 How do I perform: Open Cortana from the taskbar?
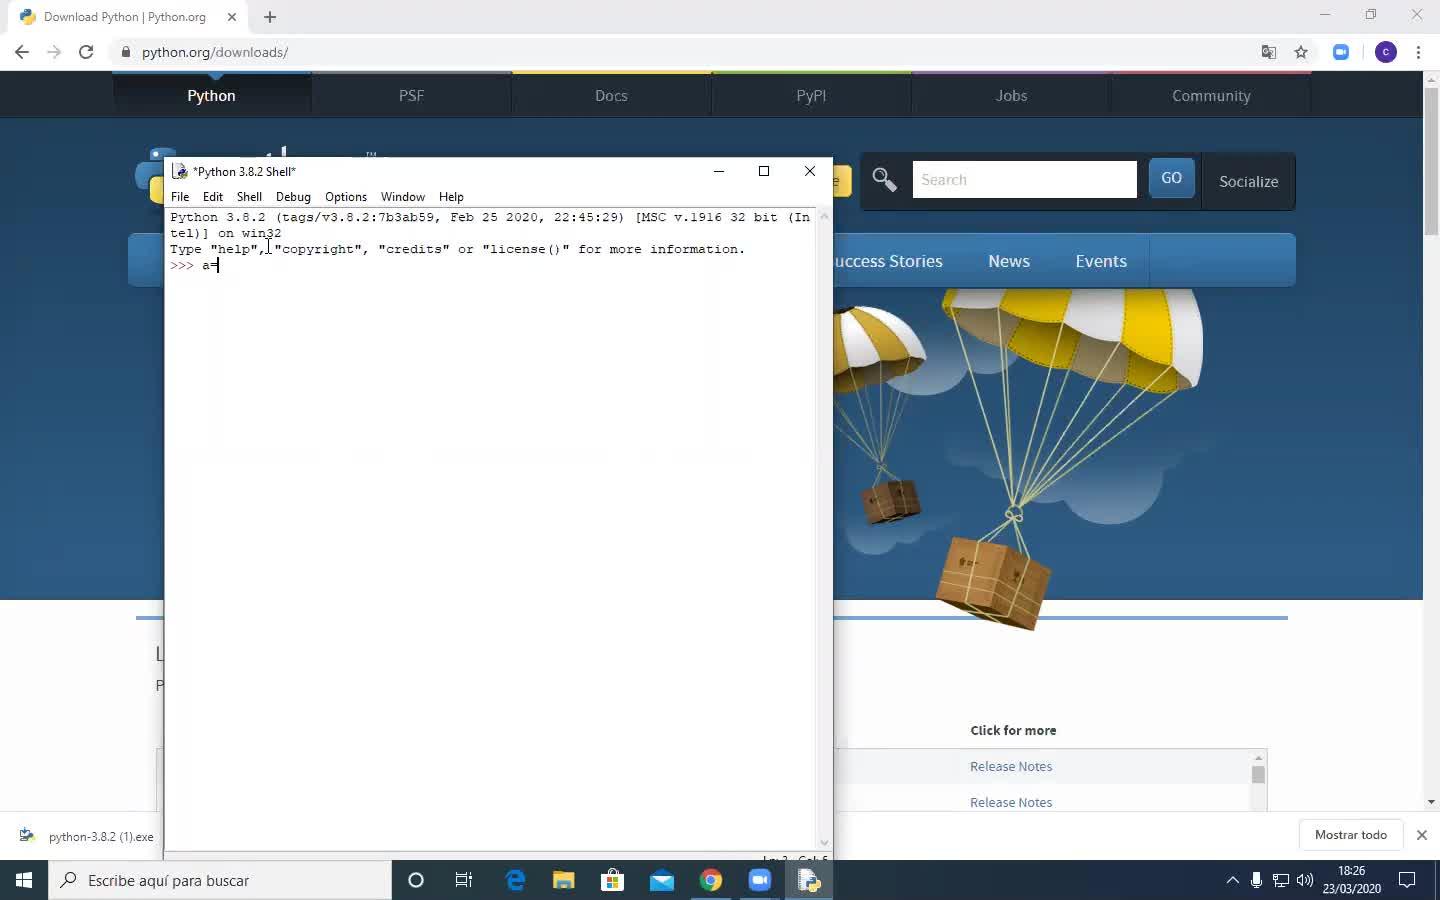coord(416,880)
